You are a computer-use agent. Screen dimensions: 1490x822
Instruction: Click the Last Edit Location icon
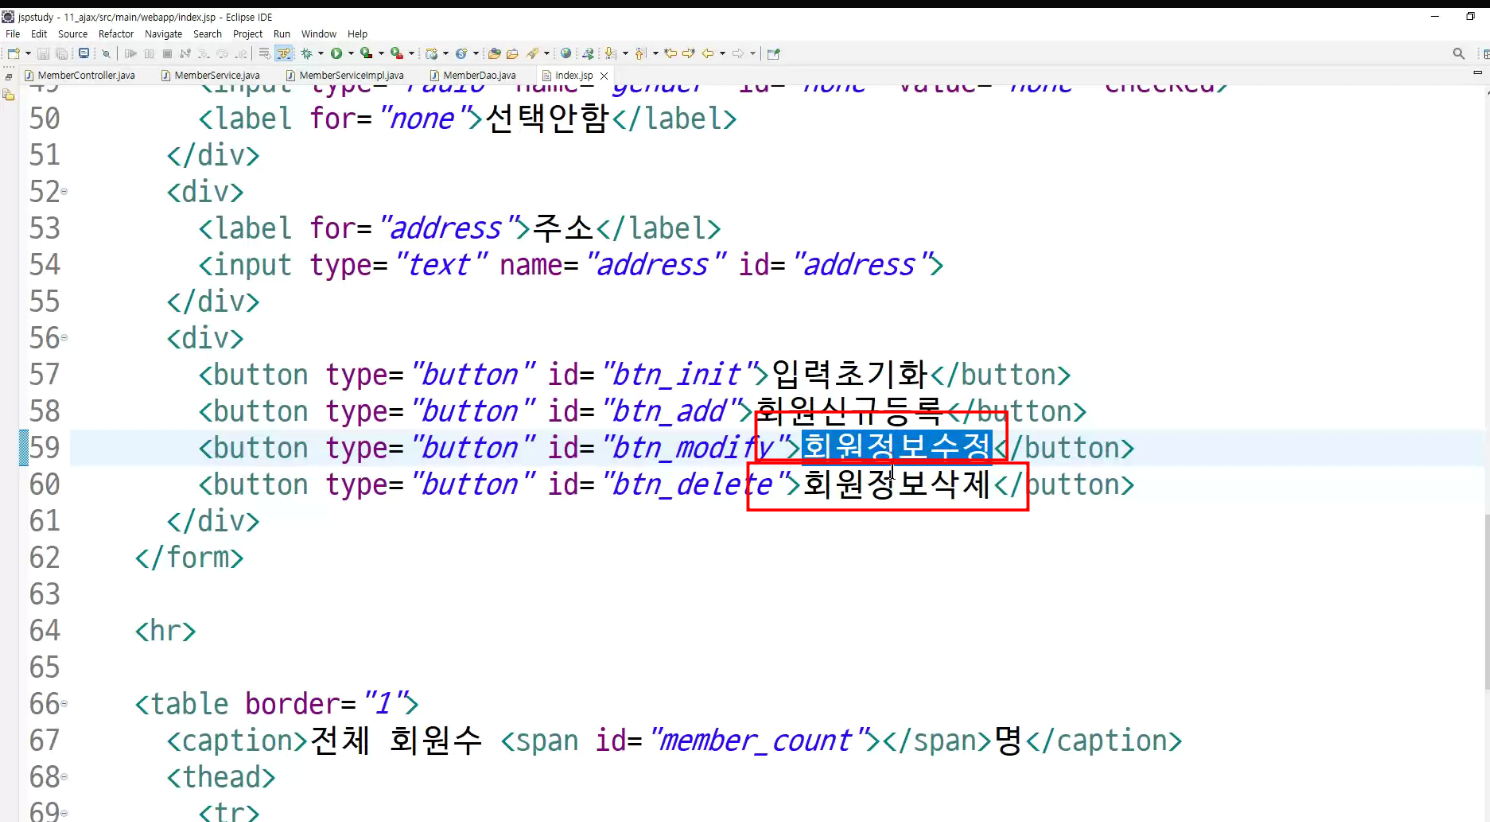click(x=671, y=53)
